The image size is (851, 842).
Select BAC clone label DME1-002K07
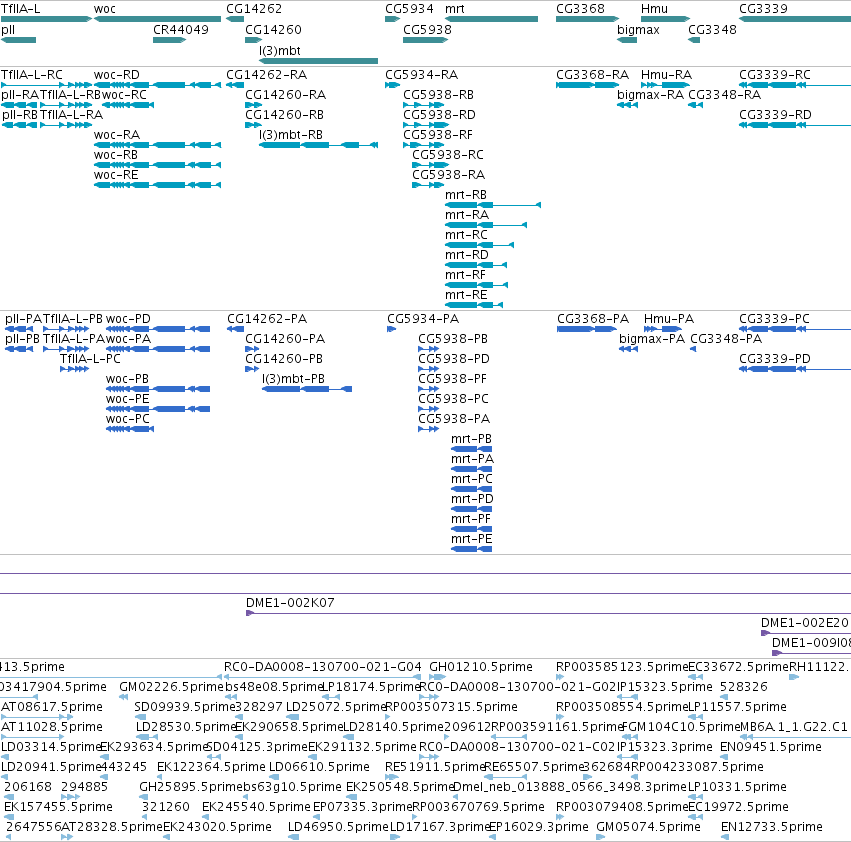(x=290, y=603)
